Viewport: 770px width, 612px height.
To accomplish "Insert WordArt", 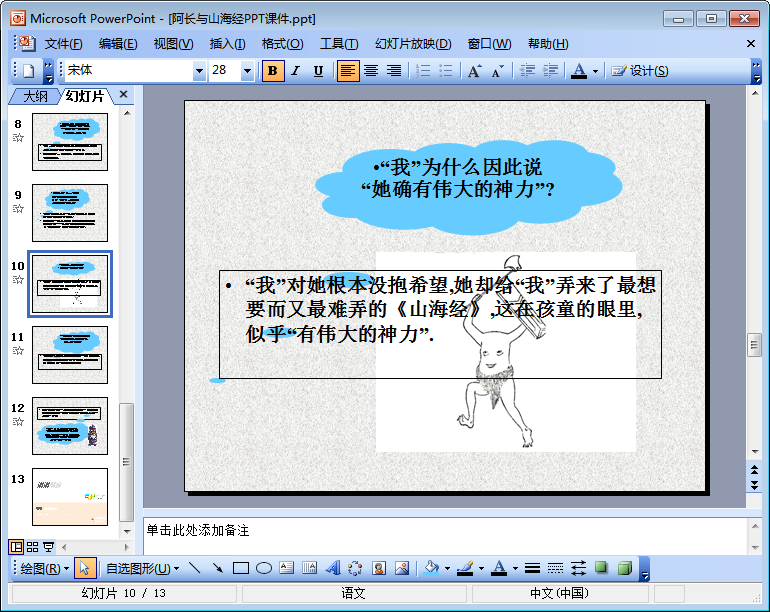I will coord(332,568).
